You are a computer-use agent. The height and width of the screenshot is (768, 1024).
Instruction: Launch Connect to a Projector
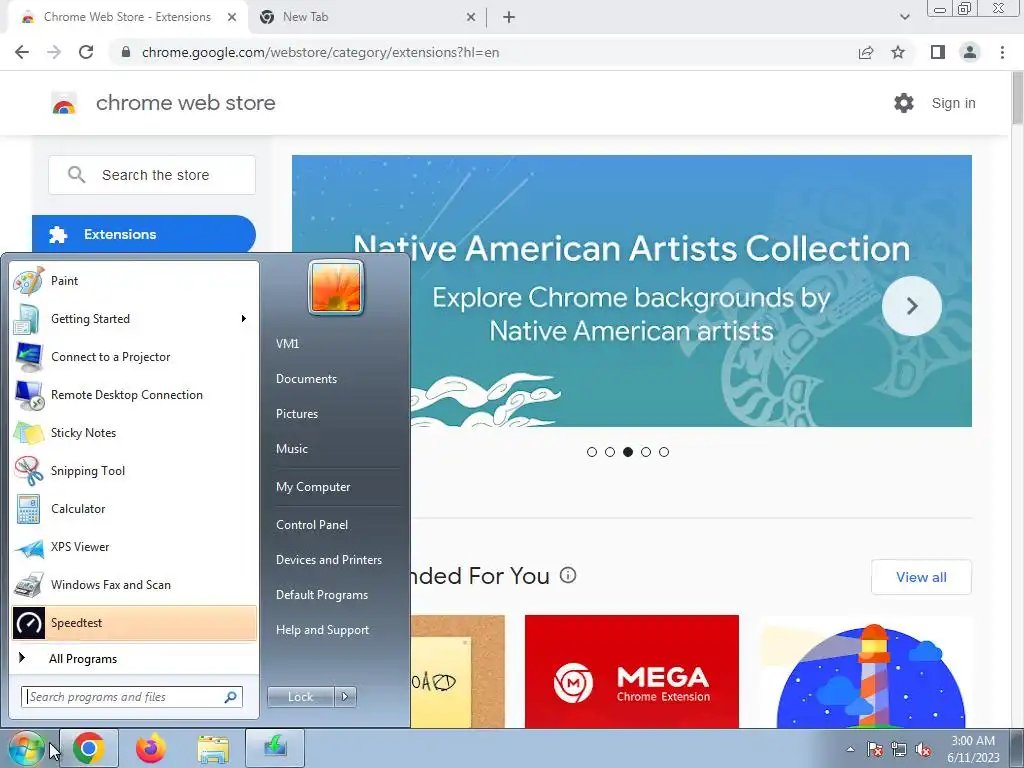click(x=134, y=357)
